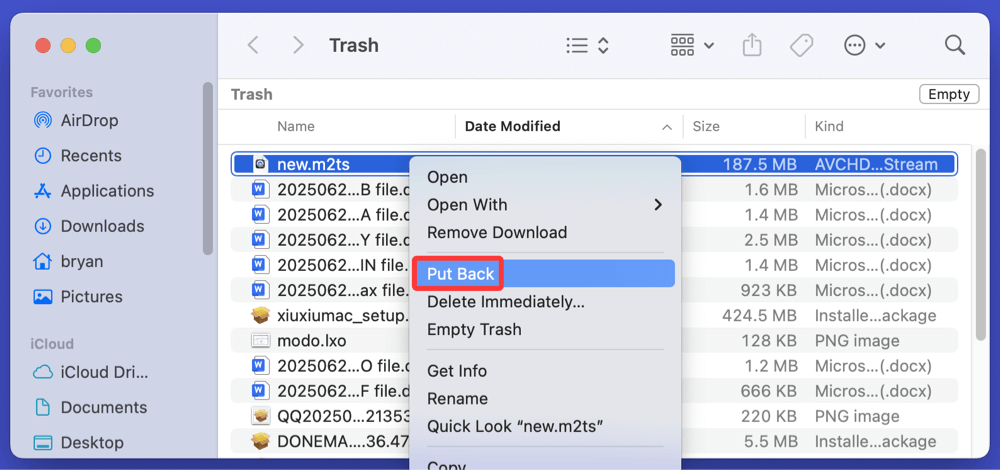Click the Documents sidebar icon
The width and height of the screenshot is (1000, 470).
click(43, 407)
